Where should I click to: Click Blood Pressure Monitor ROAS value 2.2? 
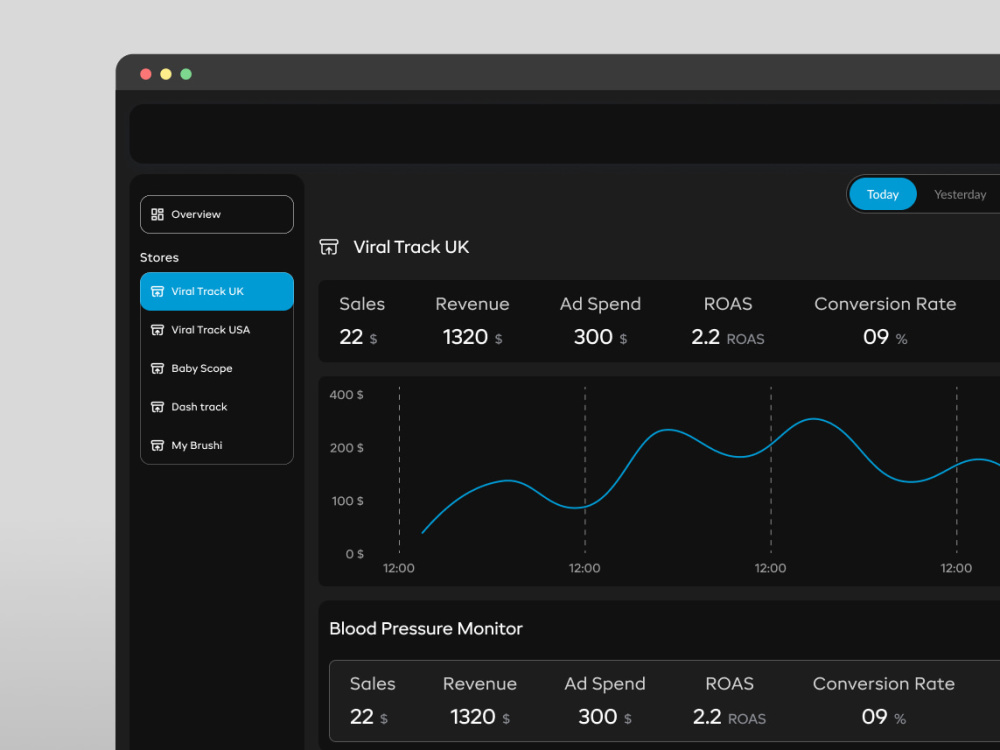[x=707, y=717]
